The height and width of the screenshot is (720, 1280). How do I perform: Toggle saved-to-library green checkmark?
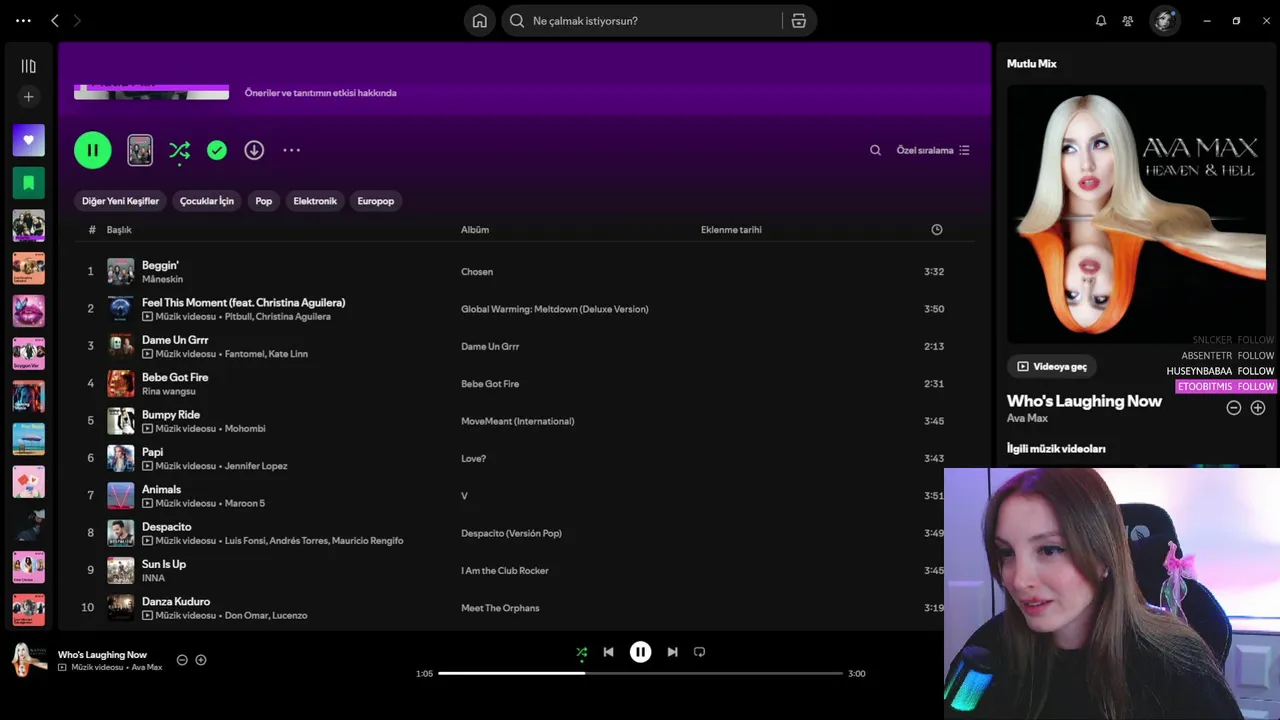217,150
